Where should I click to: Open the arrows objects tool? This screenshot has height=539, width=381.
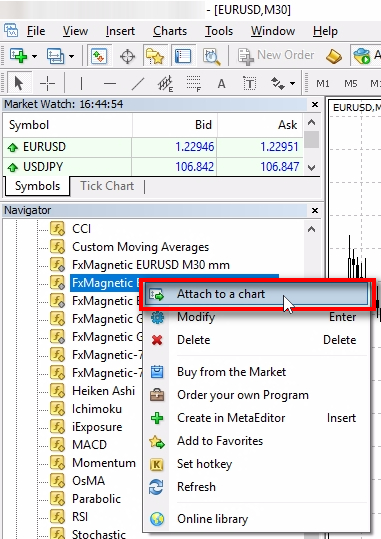point(278,83)
